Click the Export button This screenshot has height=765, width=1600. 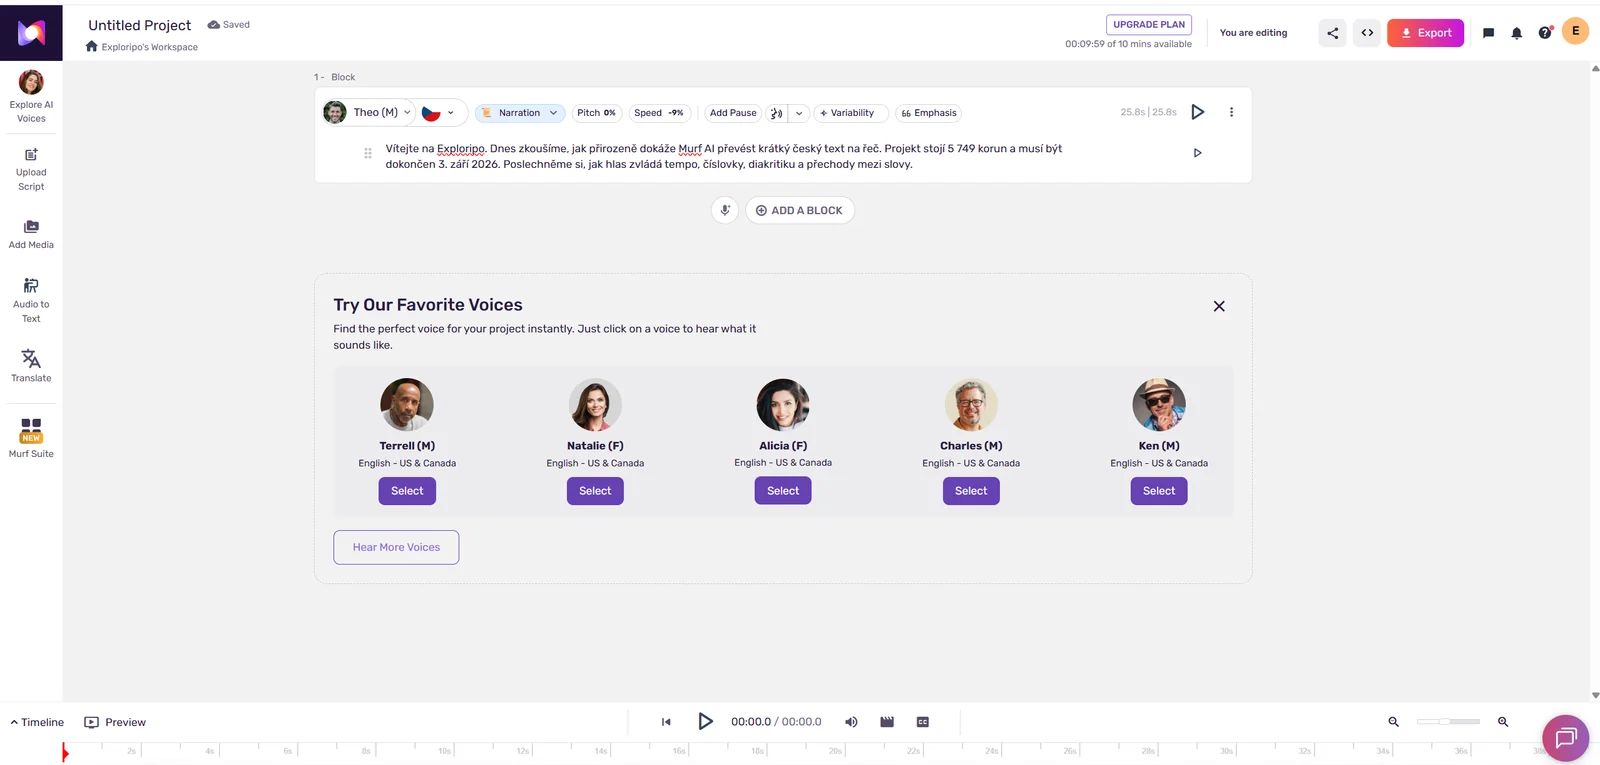click(1425, 33)
